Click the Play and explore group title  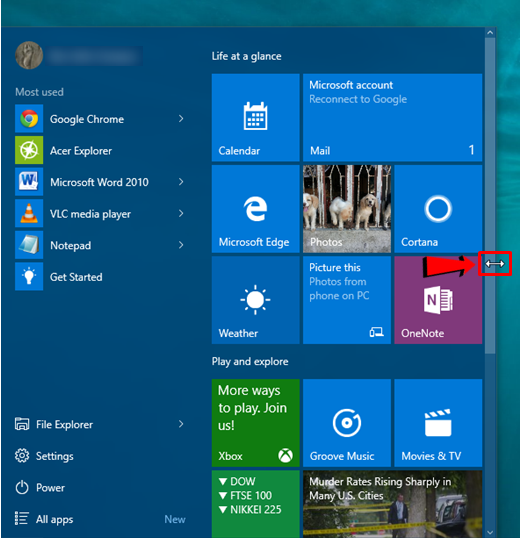[x=250, y=362]
